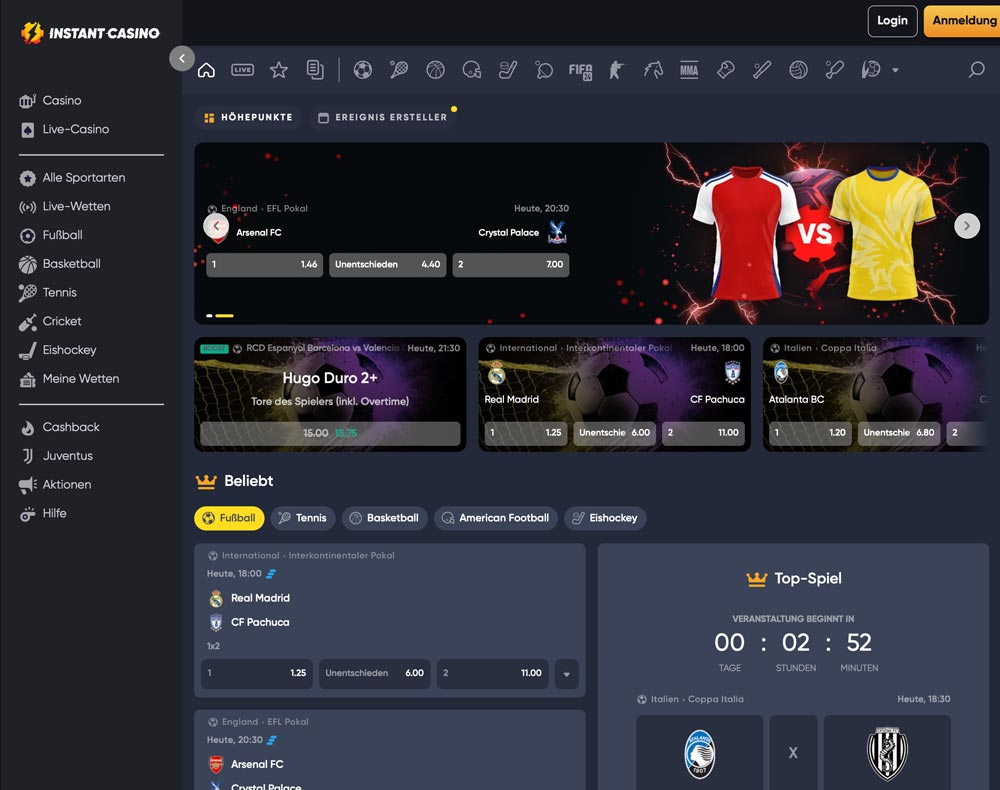Open favorites star in sports toolbar
This screenshot has width=1000, height=790.
(x=279, y=69)
